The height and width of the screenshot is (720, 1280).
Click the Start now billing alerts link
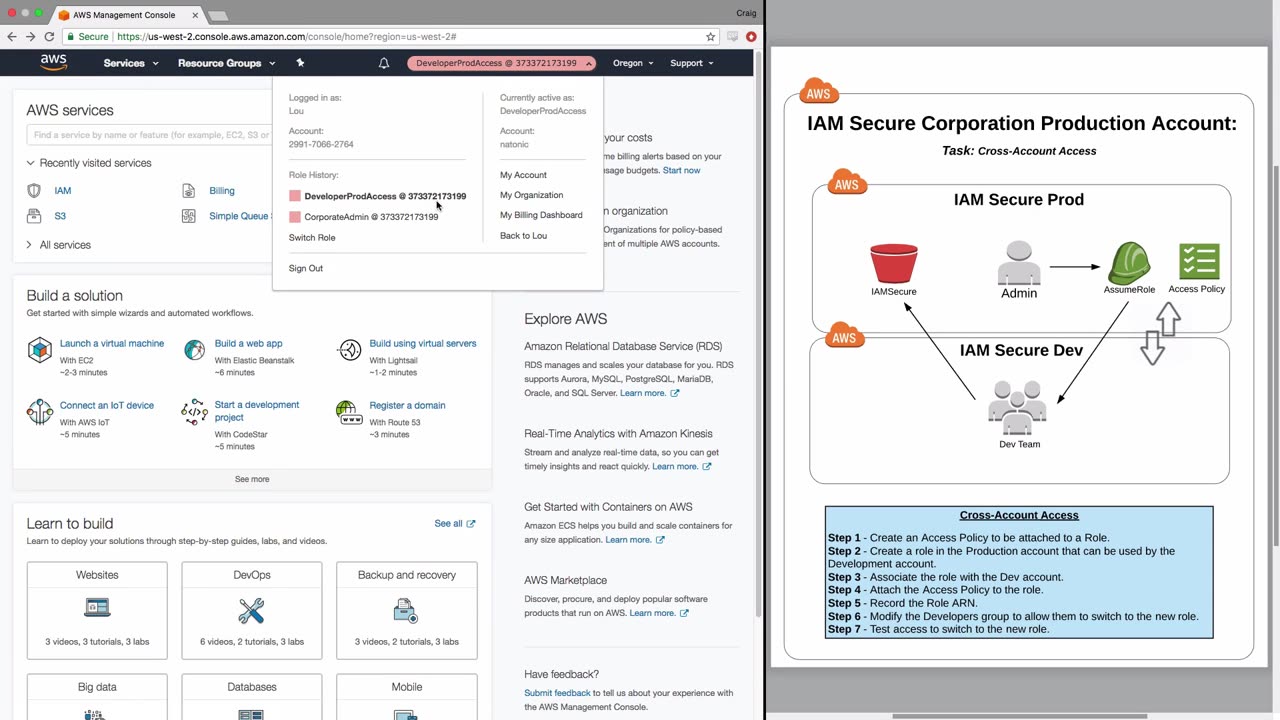[x=681, y=170]
